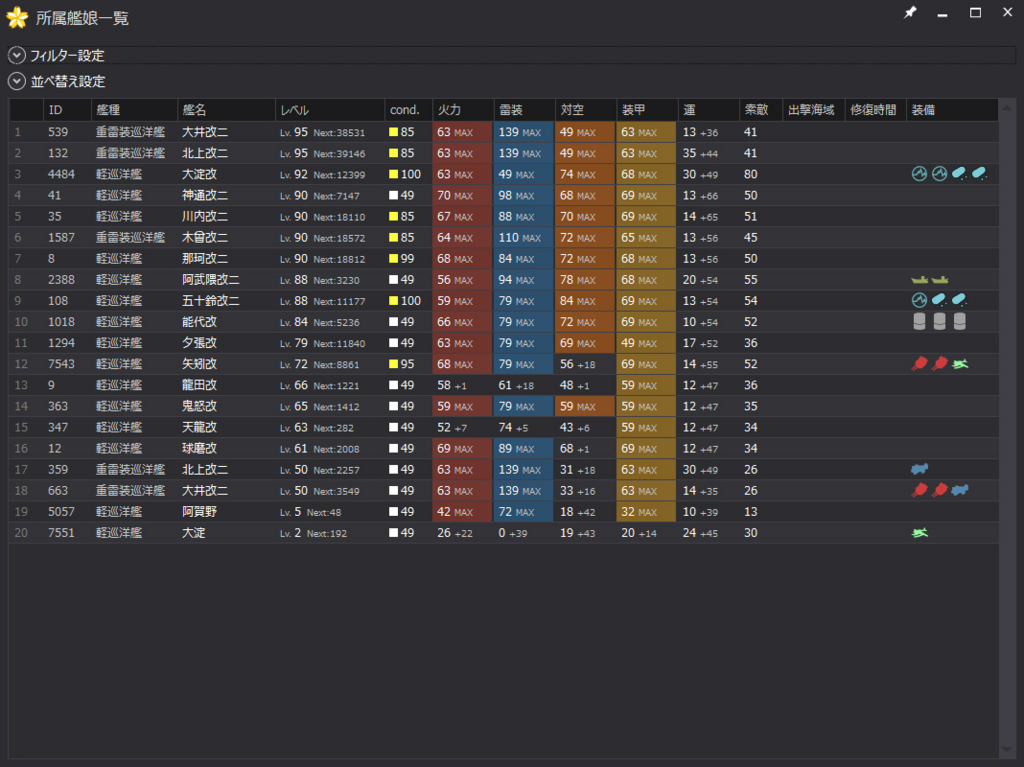
Task: Click white cond marker in 神通改二 row
Action: [393, 195]
